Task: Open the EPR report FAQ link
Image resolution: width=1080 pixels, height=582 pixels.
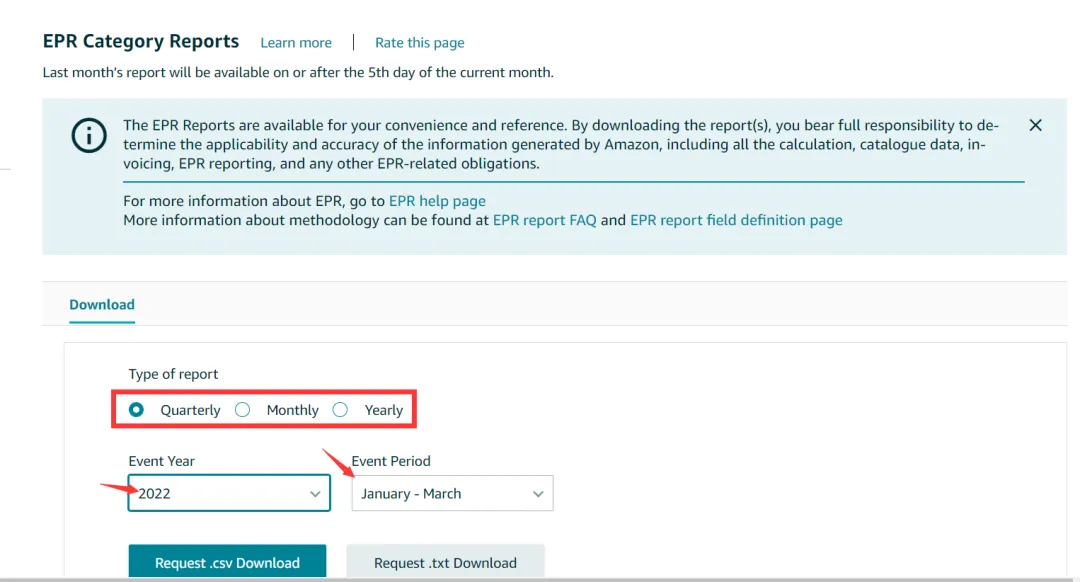Action: point(545,220)
